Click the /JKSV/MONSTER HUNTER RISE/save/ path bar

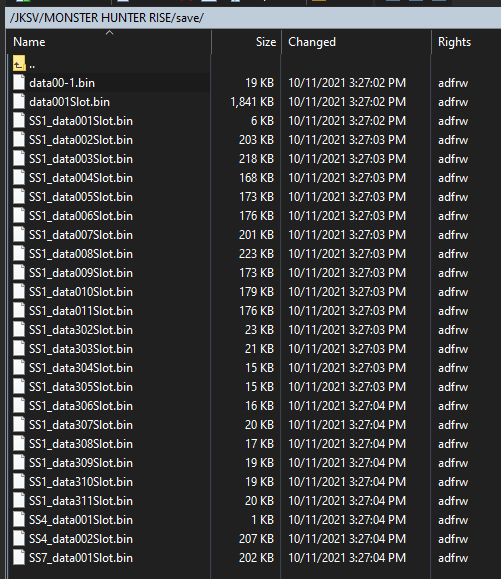[253, 18]
